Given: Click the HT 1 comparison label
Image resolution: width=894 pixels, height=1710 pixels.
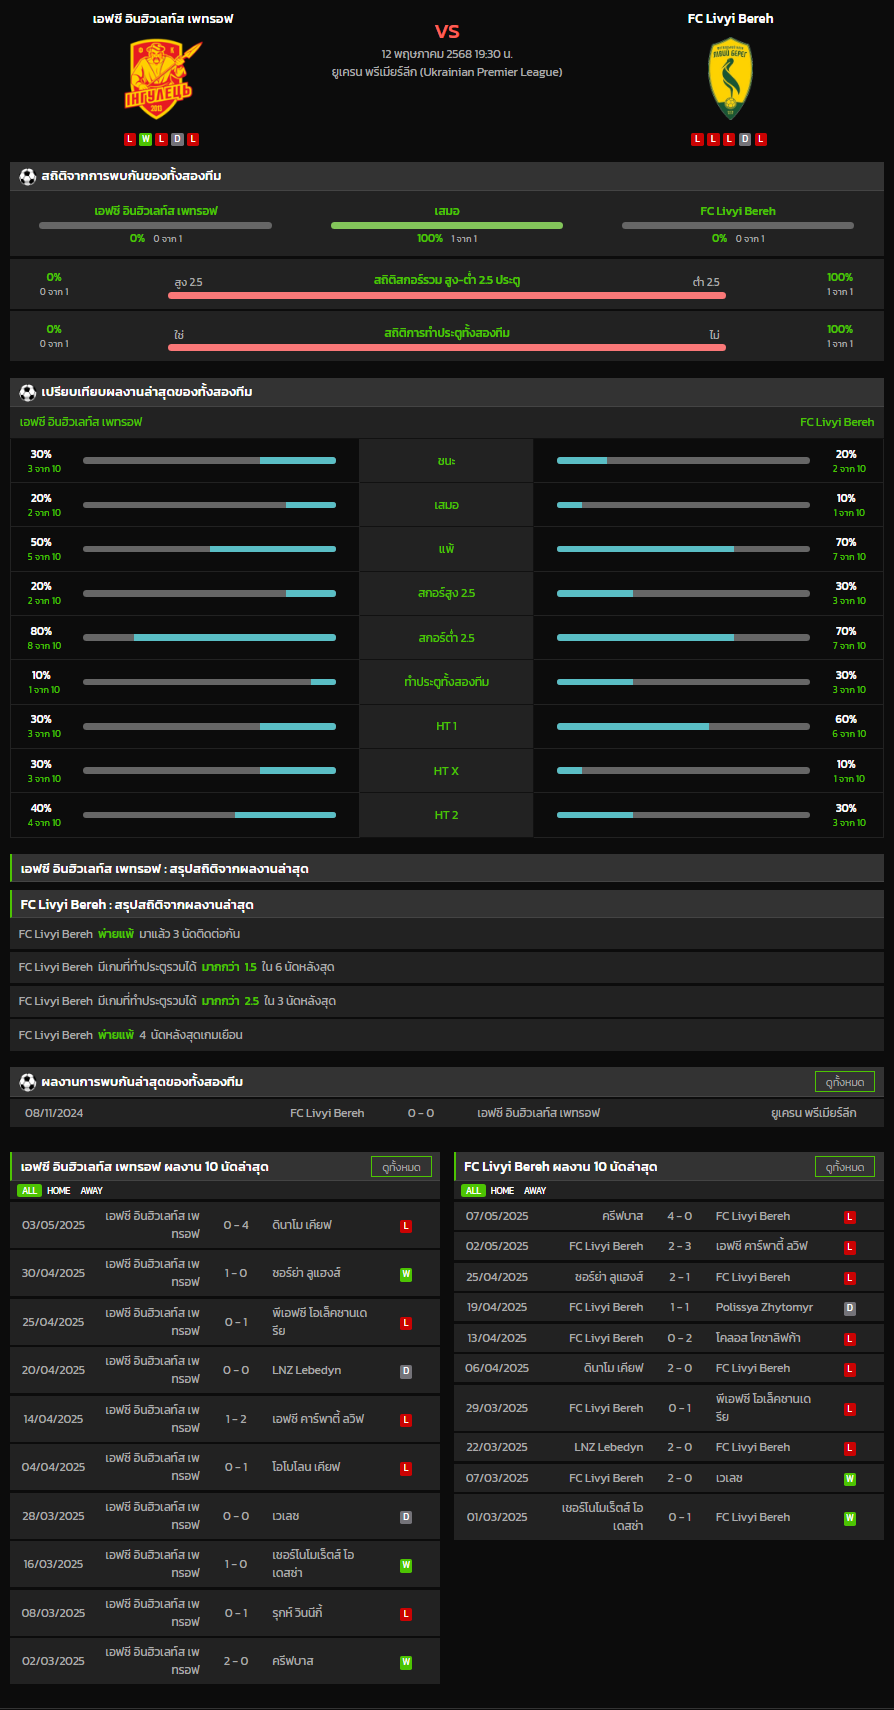Looking at the screenshot, I should click(x=447, y=726).
